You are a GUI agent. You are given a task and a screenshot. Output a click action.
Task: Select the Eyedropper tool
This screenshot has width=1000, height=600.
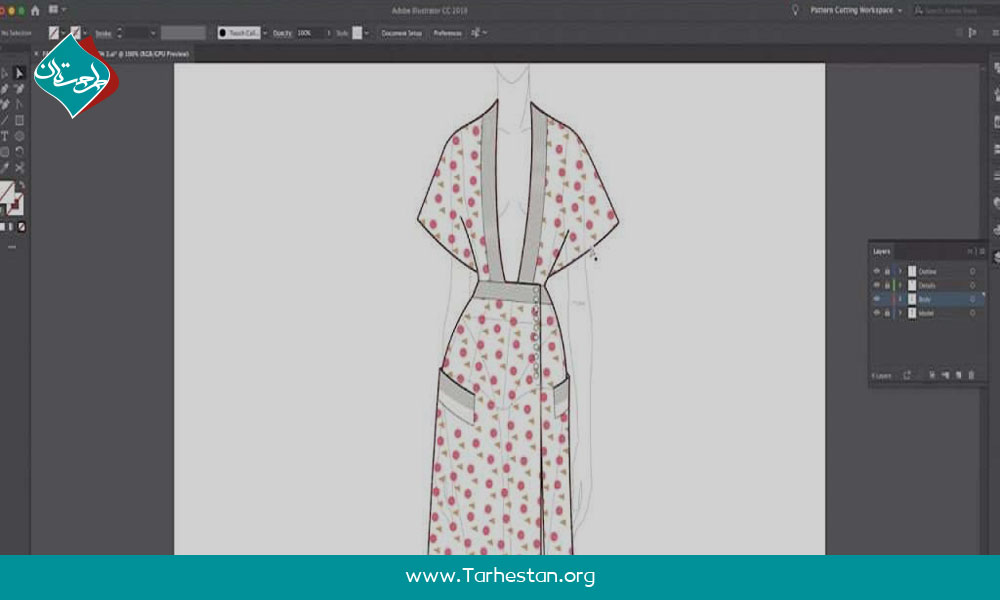pos(4,168)
